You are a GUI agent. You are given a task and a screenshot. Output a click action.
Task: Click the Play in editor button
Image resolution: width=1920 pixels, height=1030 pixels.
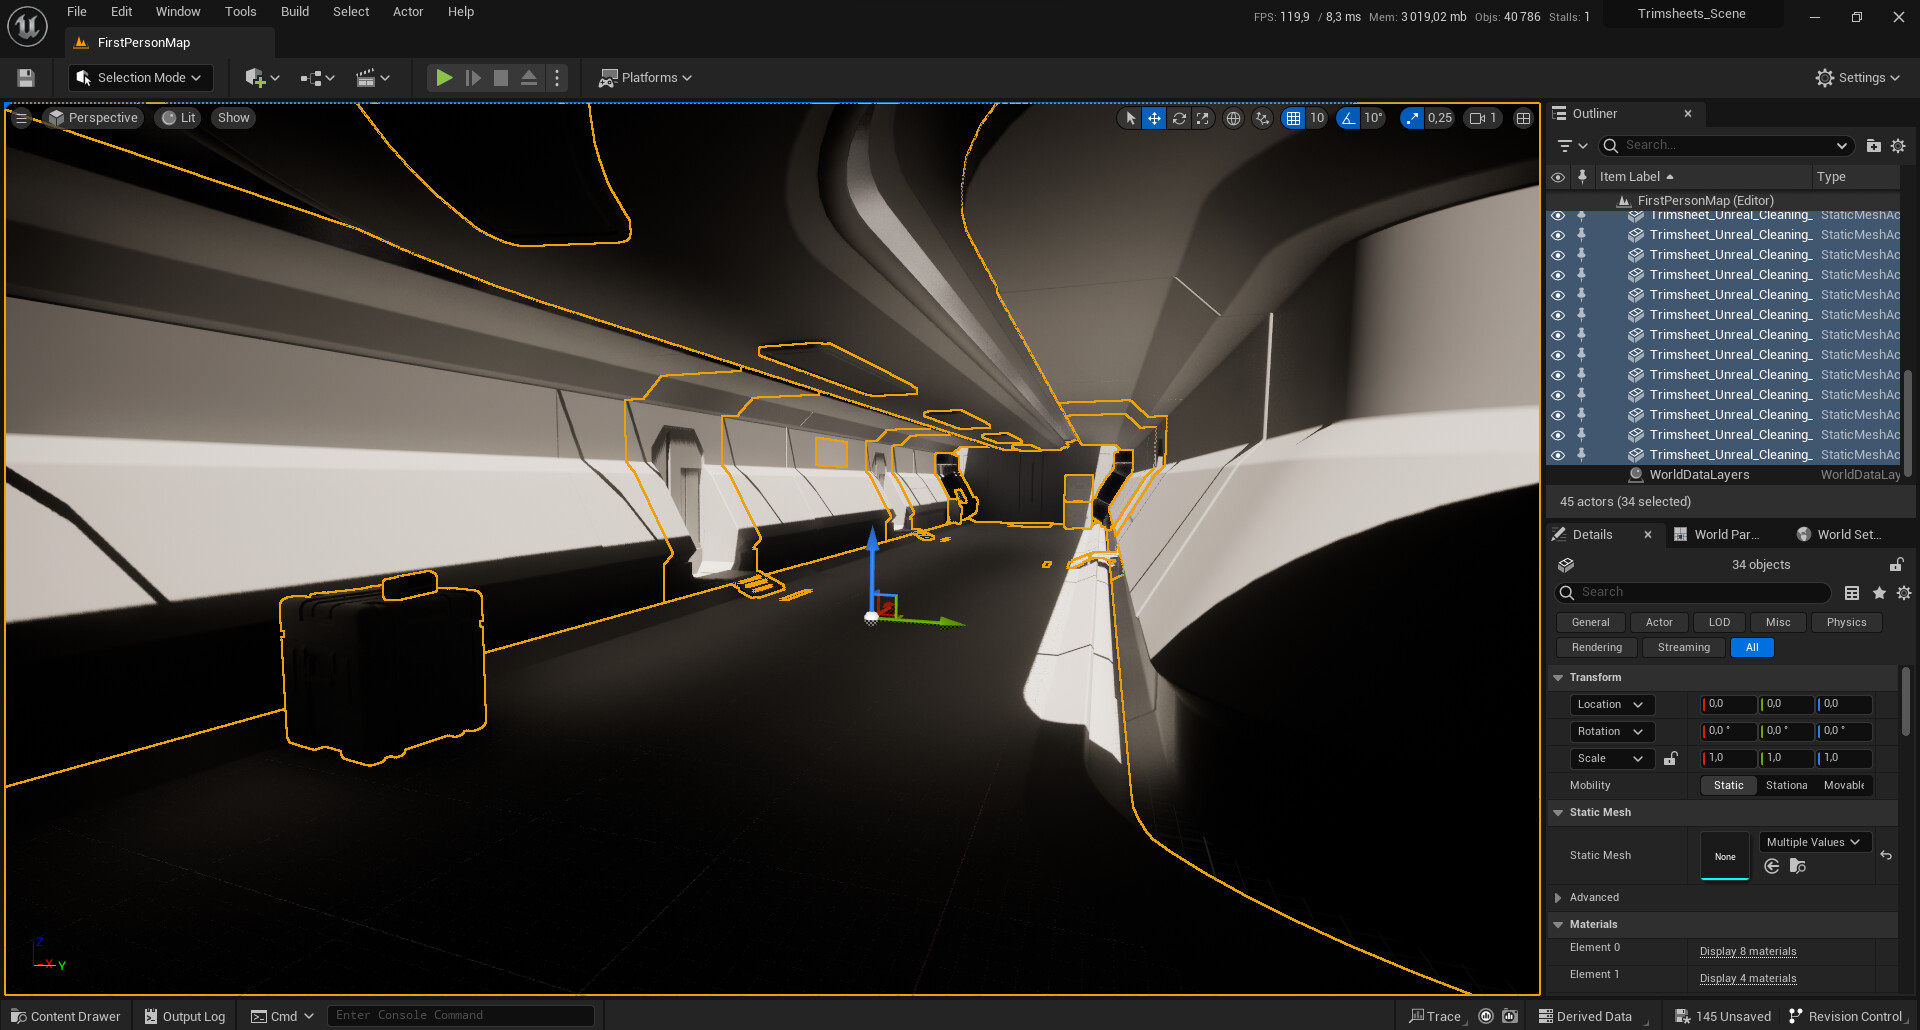tap(444, 78)
